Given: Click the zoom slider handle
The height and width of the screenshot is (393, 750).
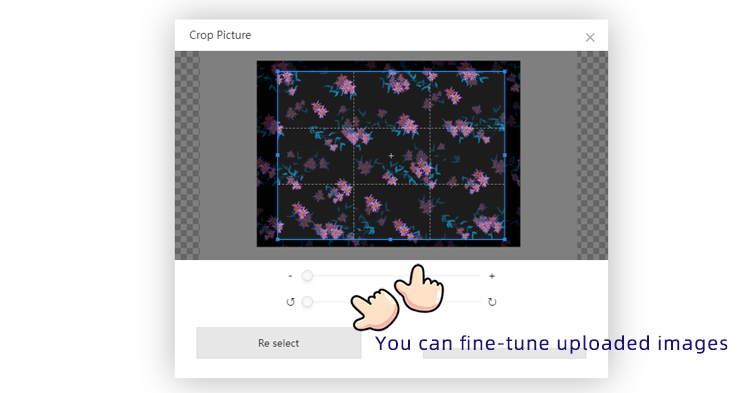Looking at the screenshot, I should click(x=308, y=276).
